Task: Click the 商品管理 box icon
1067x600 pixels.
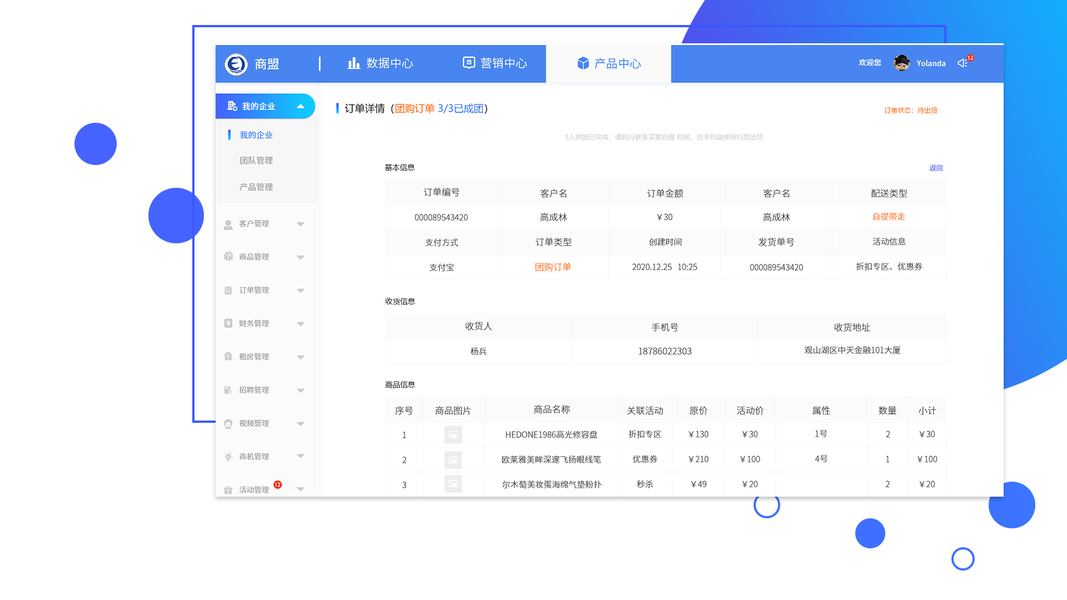Action: coord(228,256)
